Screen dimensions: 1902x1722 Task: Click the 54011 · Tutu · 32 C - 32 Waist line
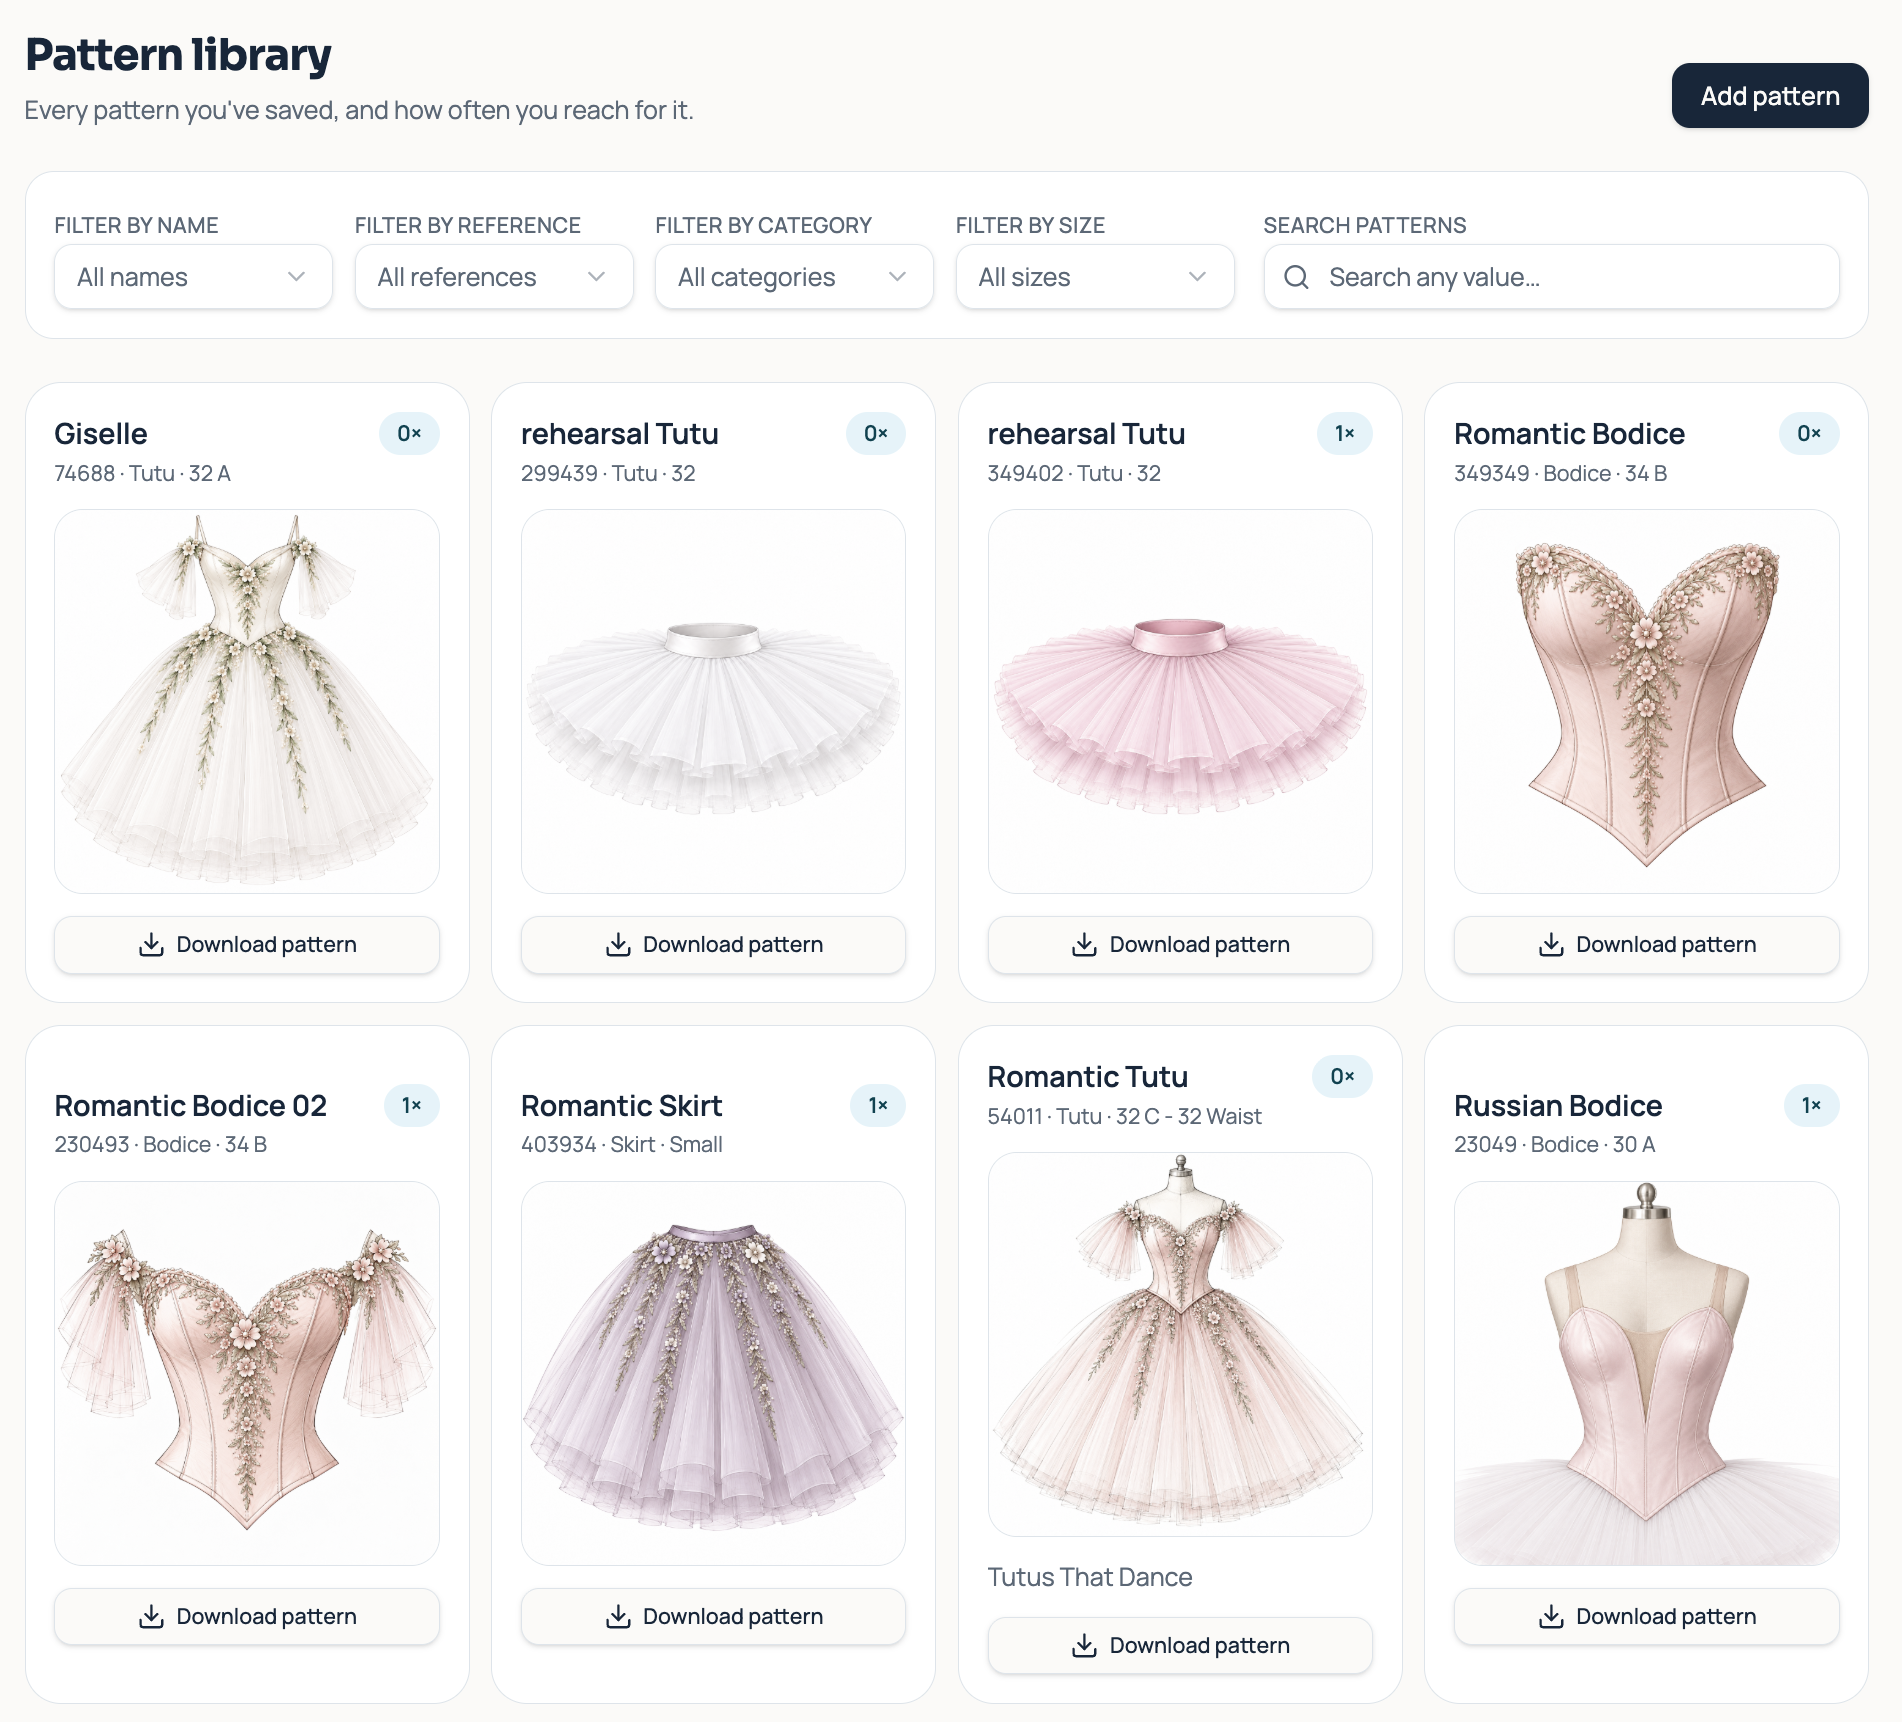pos(1124,1116)
